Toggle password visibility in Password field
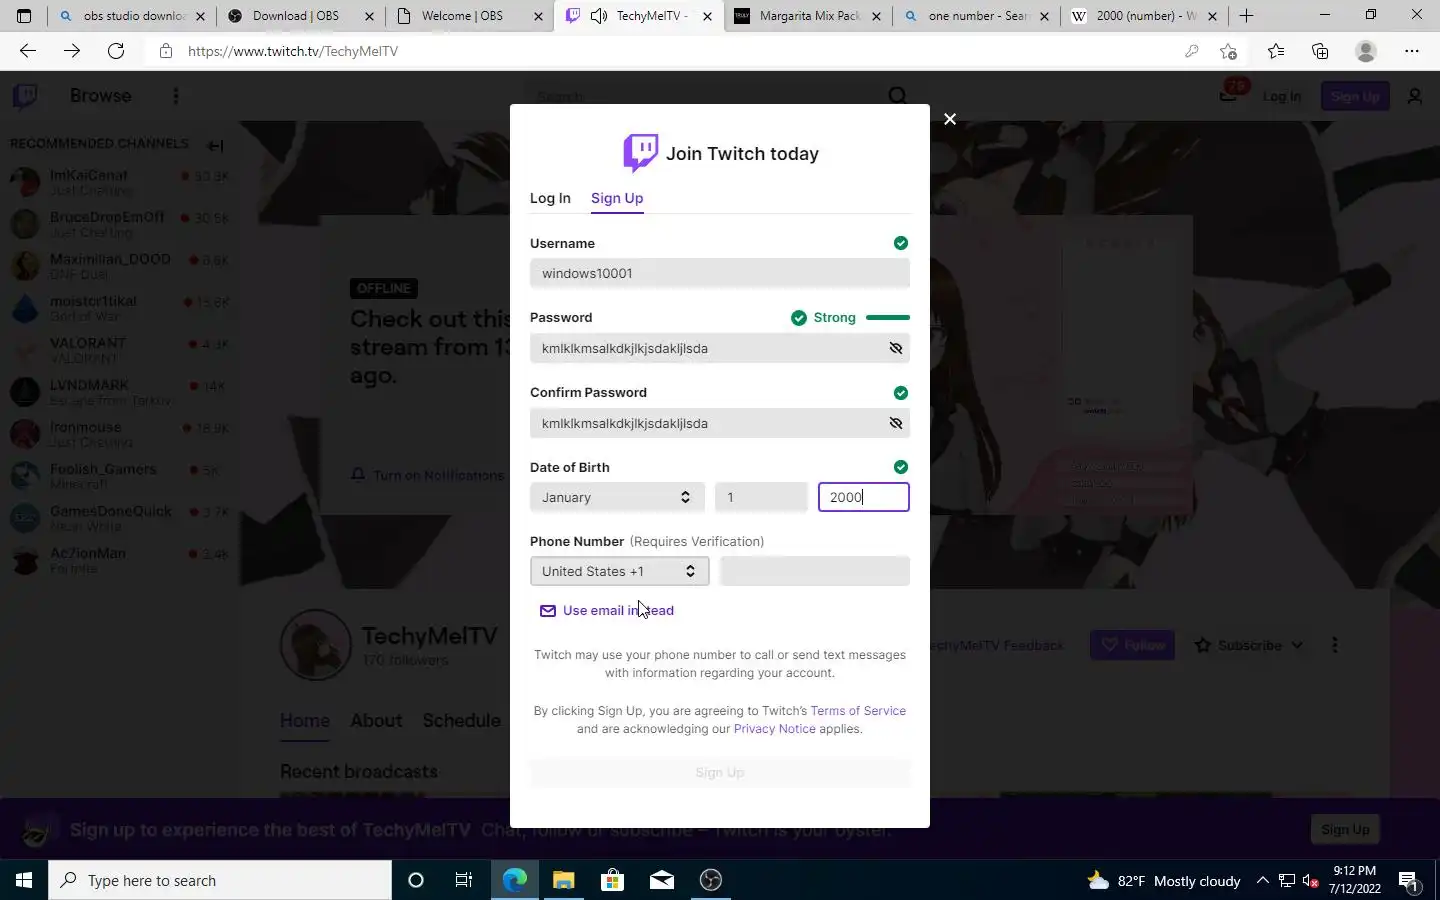This screenshot has width=1440, height=900. coord(896,348)
